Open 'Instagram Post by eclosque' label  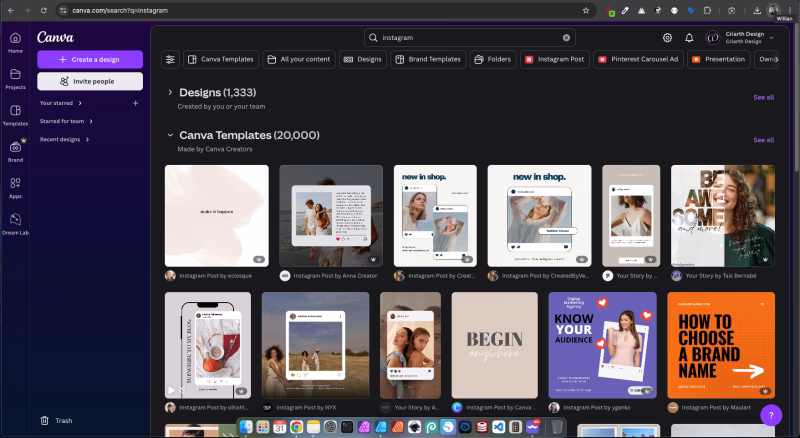tap(215, 276)
